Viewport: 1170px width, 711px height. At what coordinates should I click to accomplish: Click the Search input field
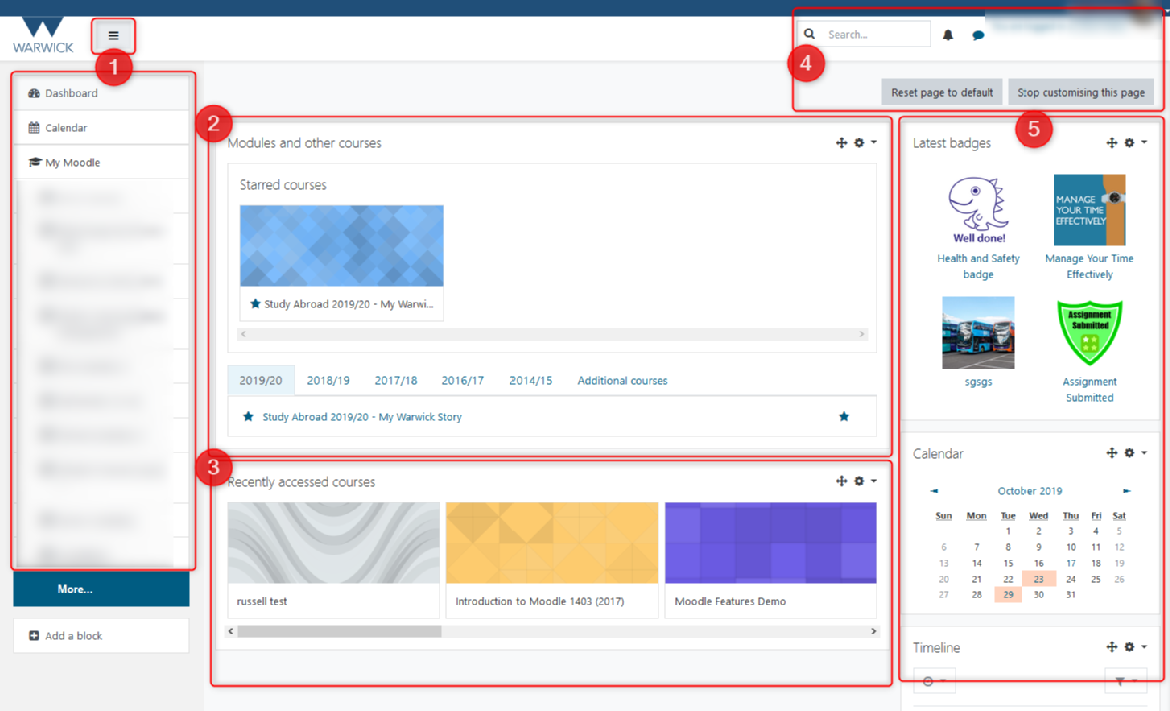875,34
